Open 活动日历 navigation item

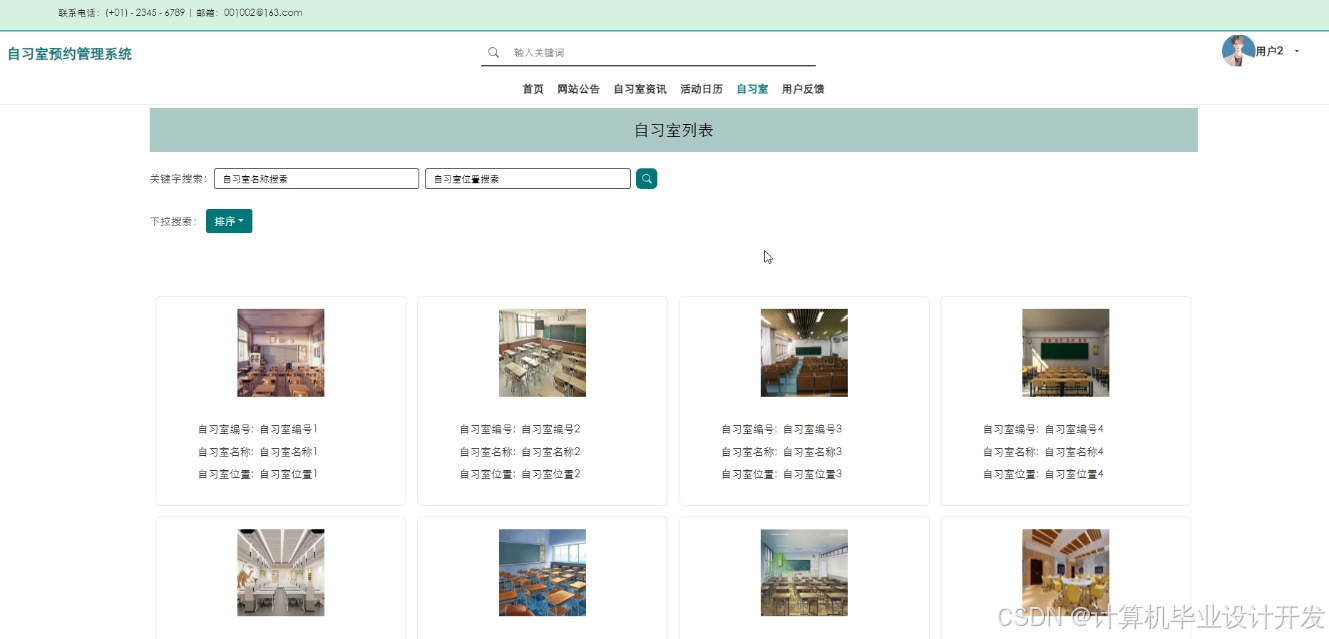click(701, 89)
